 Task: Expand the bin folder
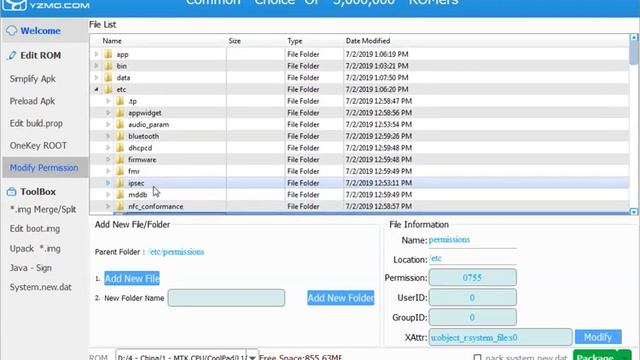96,66
